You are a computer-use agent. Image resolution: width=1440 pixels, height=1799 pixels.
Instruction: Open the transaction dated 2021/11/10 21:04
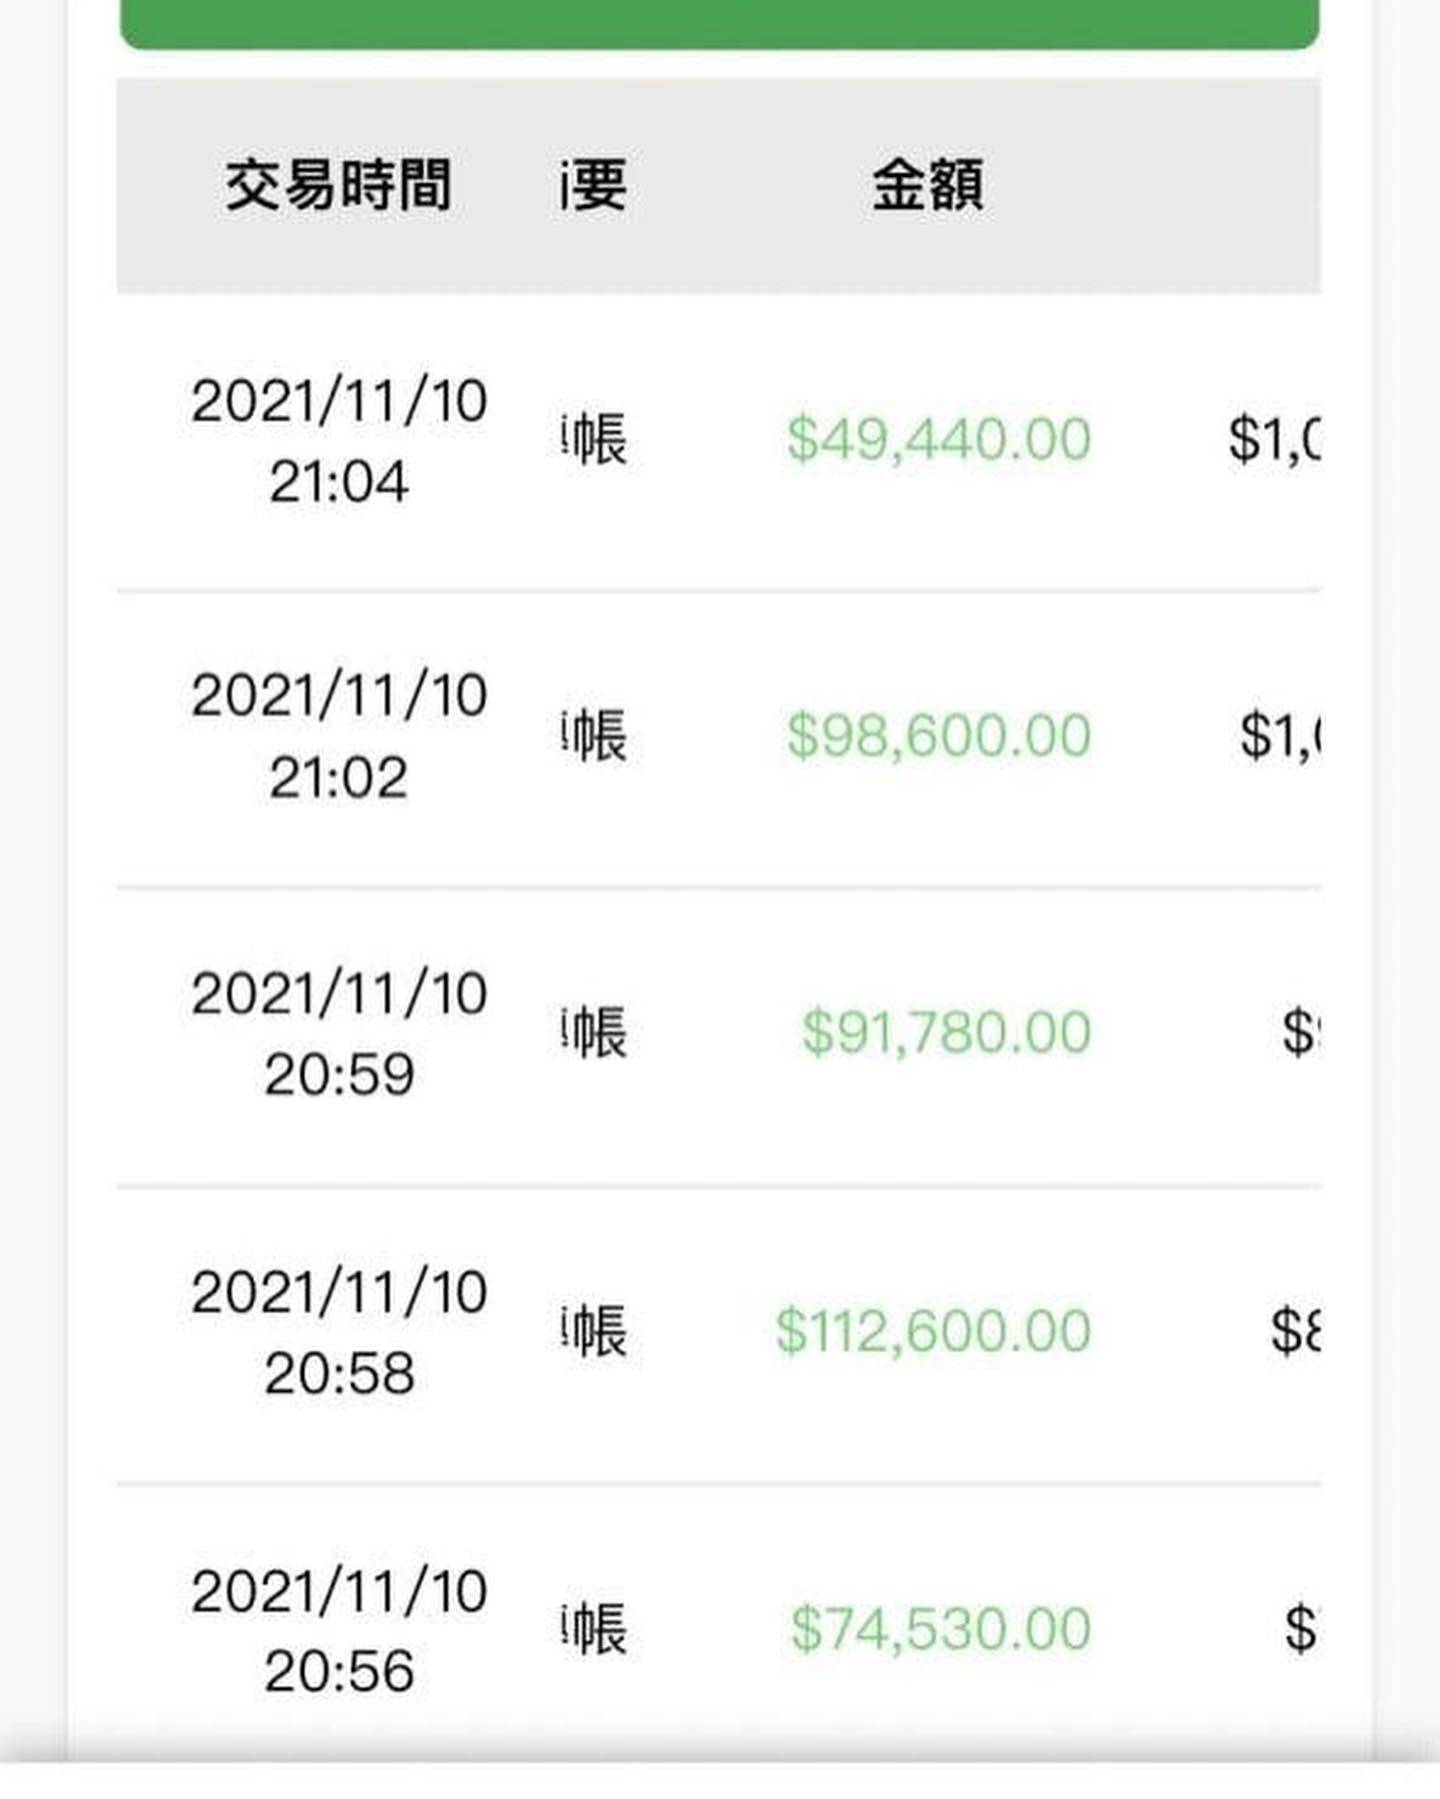[x=339, y=440]
